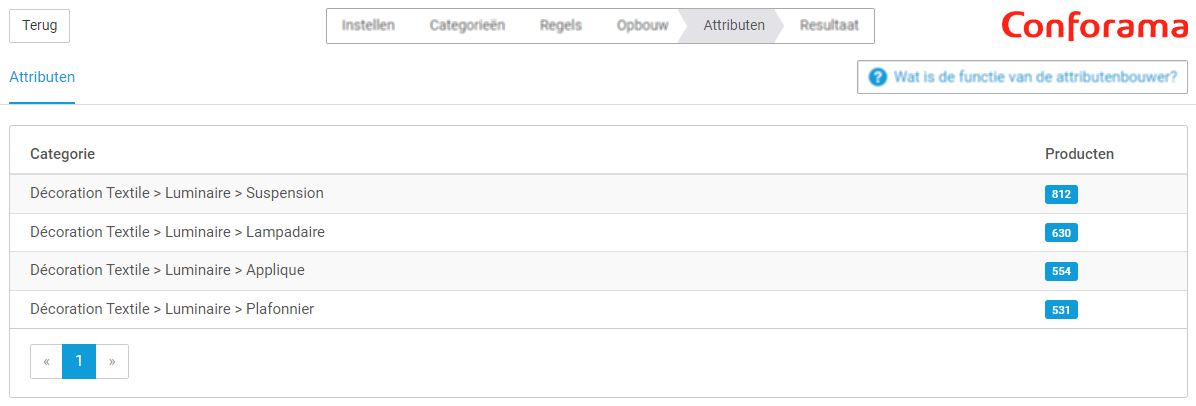Switch to the Instellen step
Image resolution: width=1196 pixels, height=406 pixels.
pyautogui.click(x=368, y=25)
